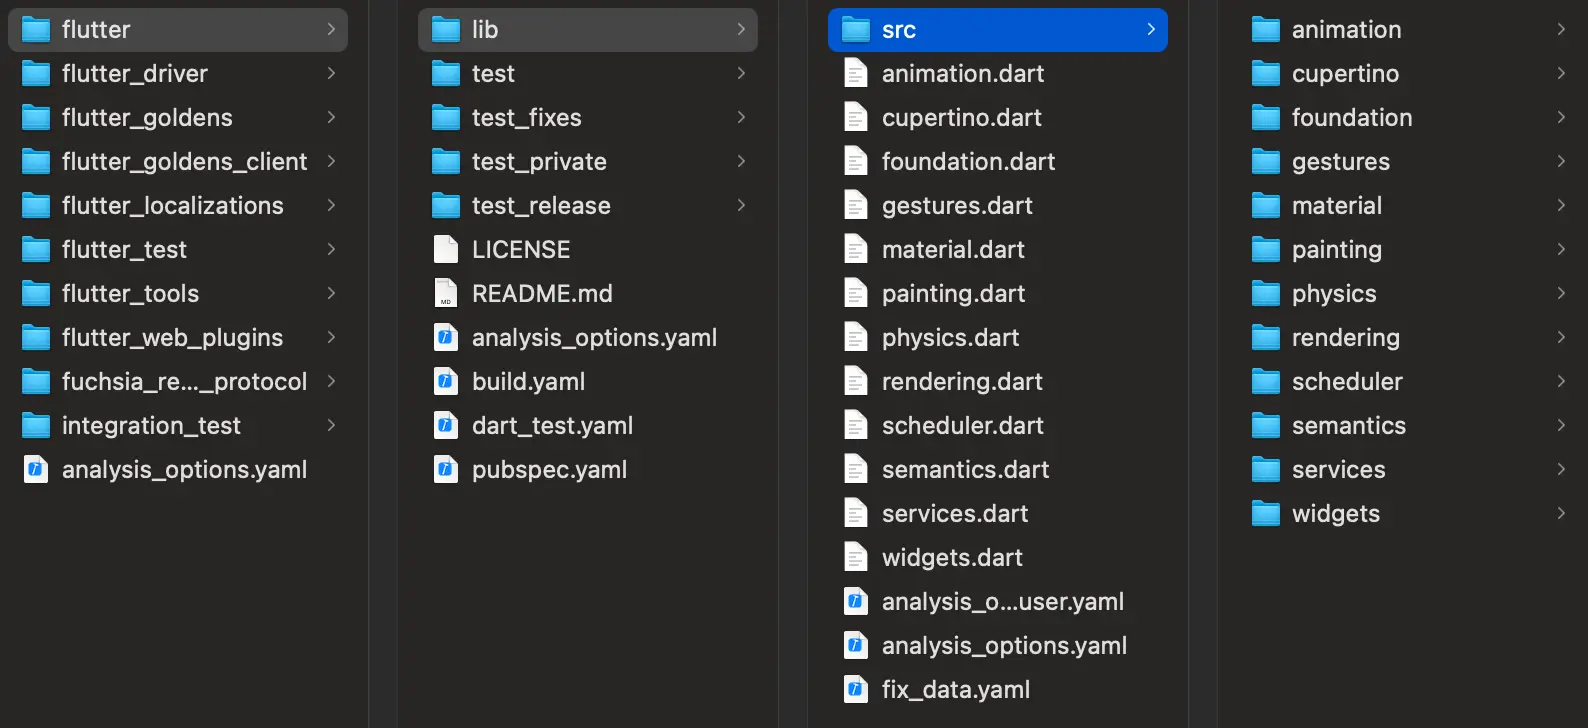Click the rendering folder icon
This screenshot has height=728, width=1588.
(x=1266, y=338)
